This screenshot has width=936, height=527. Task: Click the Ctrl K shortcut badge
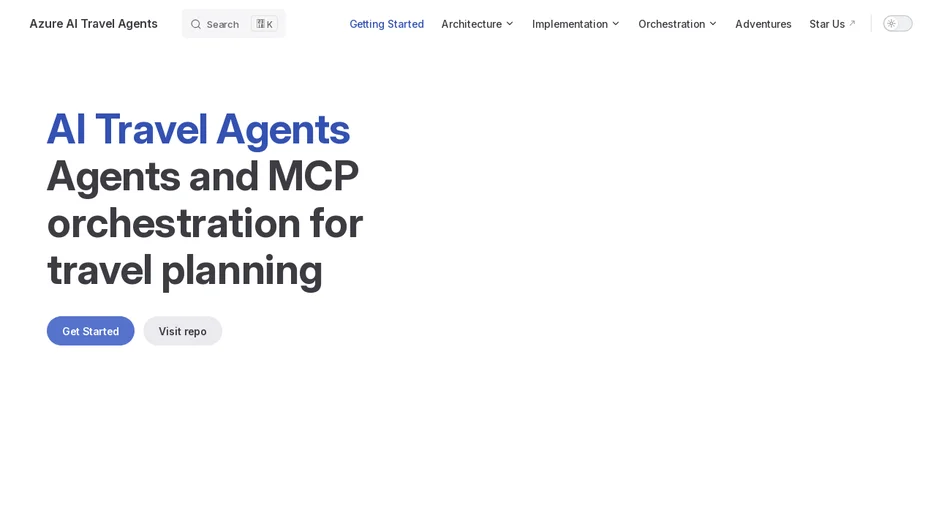click(x=264, y=24)
